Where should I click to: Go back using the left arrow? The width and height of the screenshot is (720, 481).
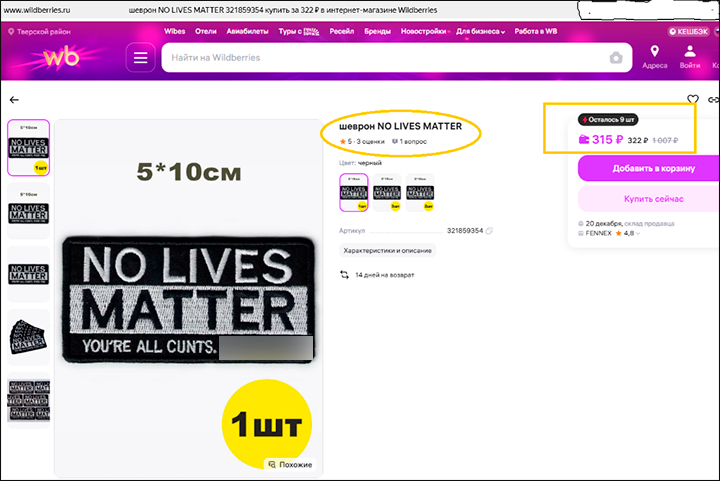[14, 100]
